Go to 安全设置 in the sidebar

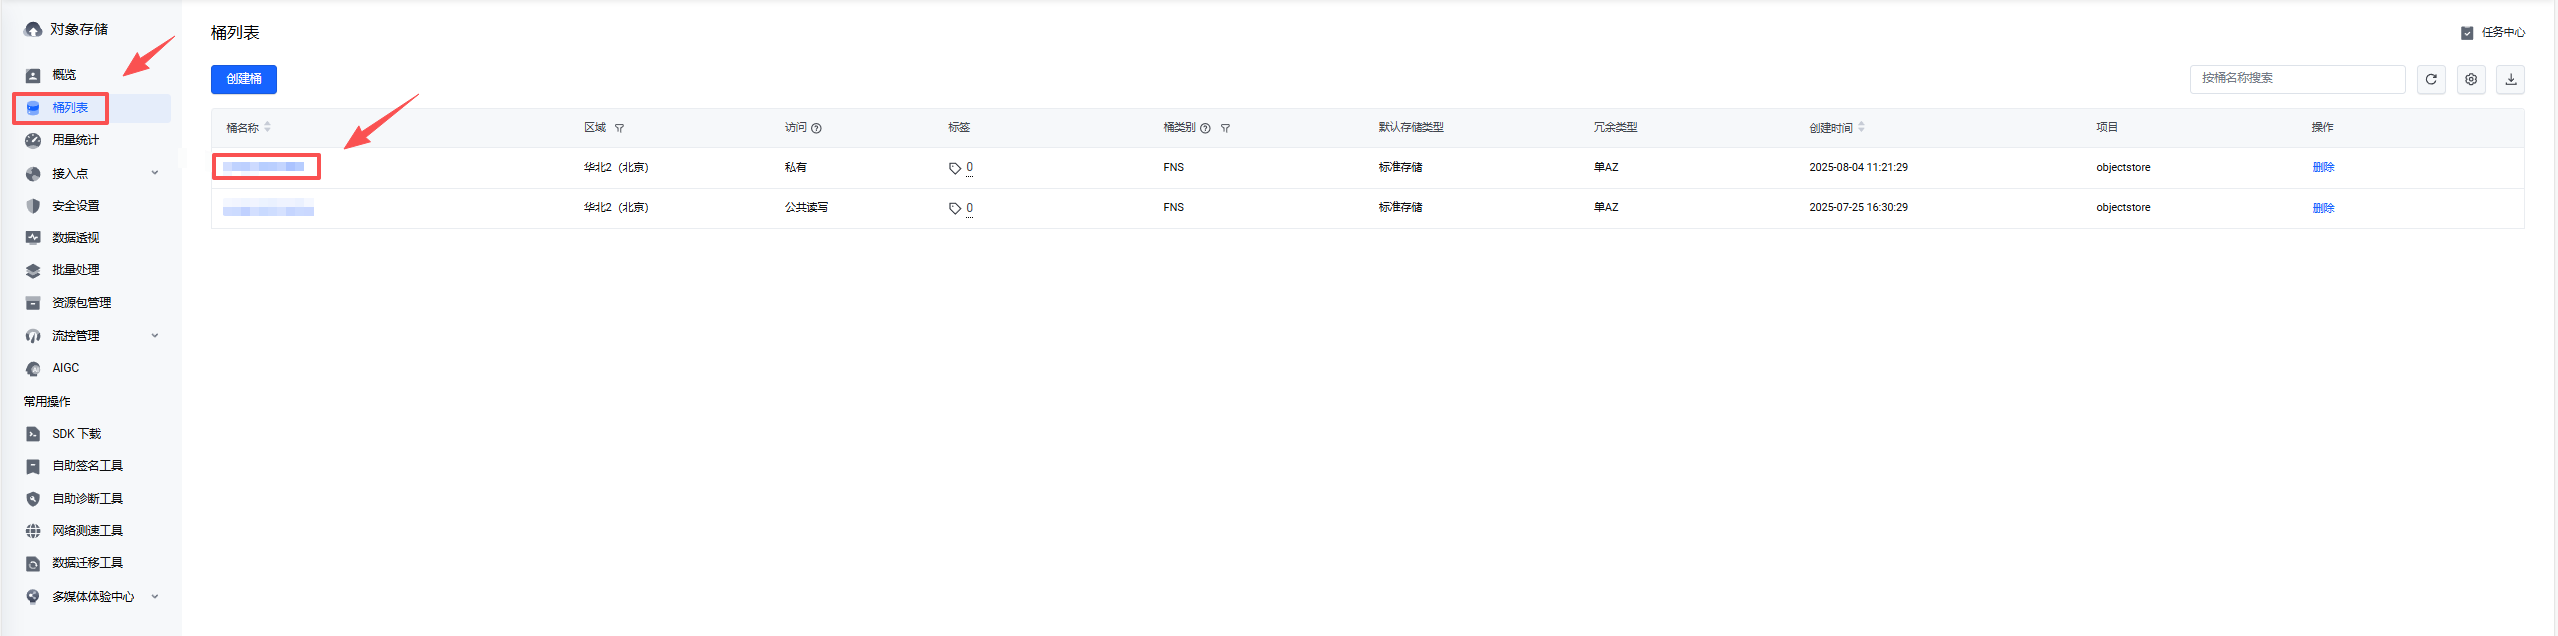[75, 206]
